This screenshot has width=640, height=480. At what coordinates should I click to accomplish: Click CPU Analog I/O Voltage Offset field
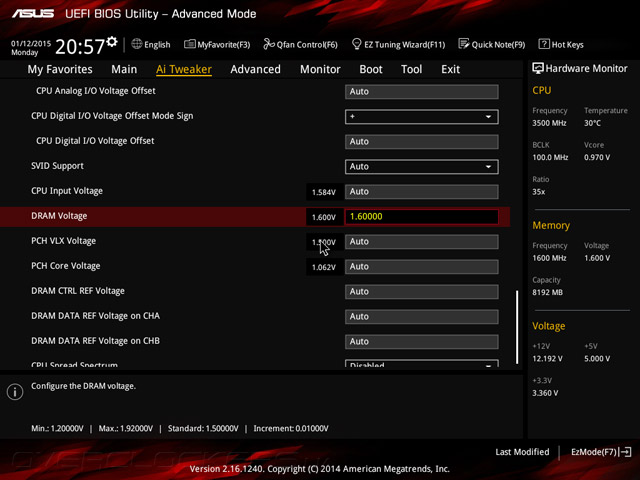click(422, 91)
